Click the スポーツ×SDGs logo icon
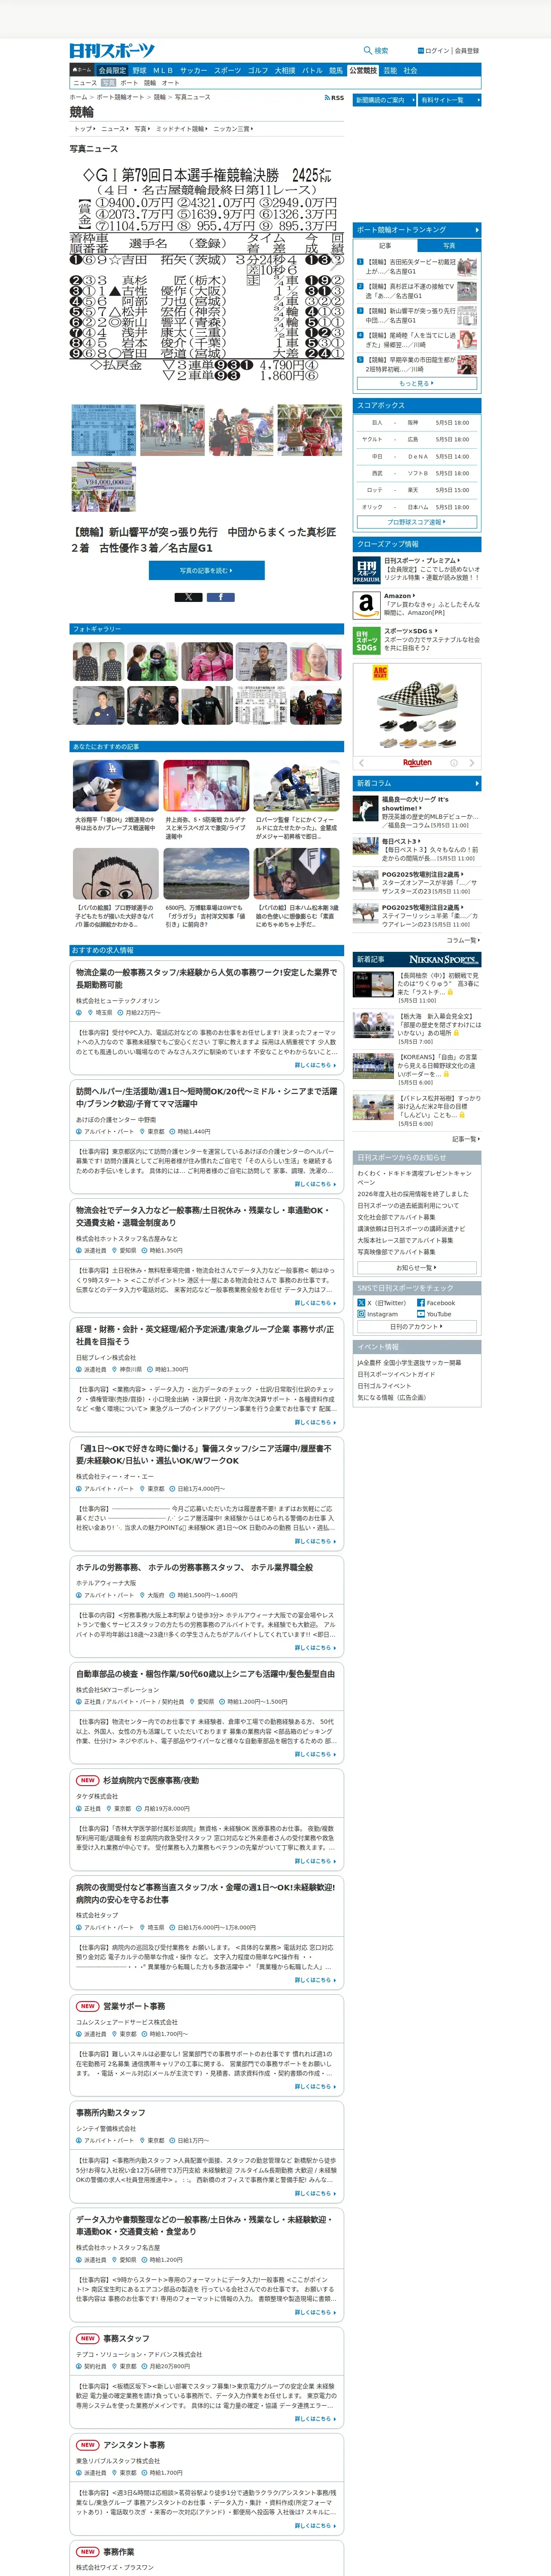 tap(366, 640)
